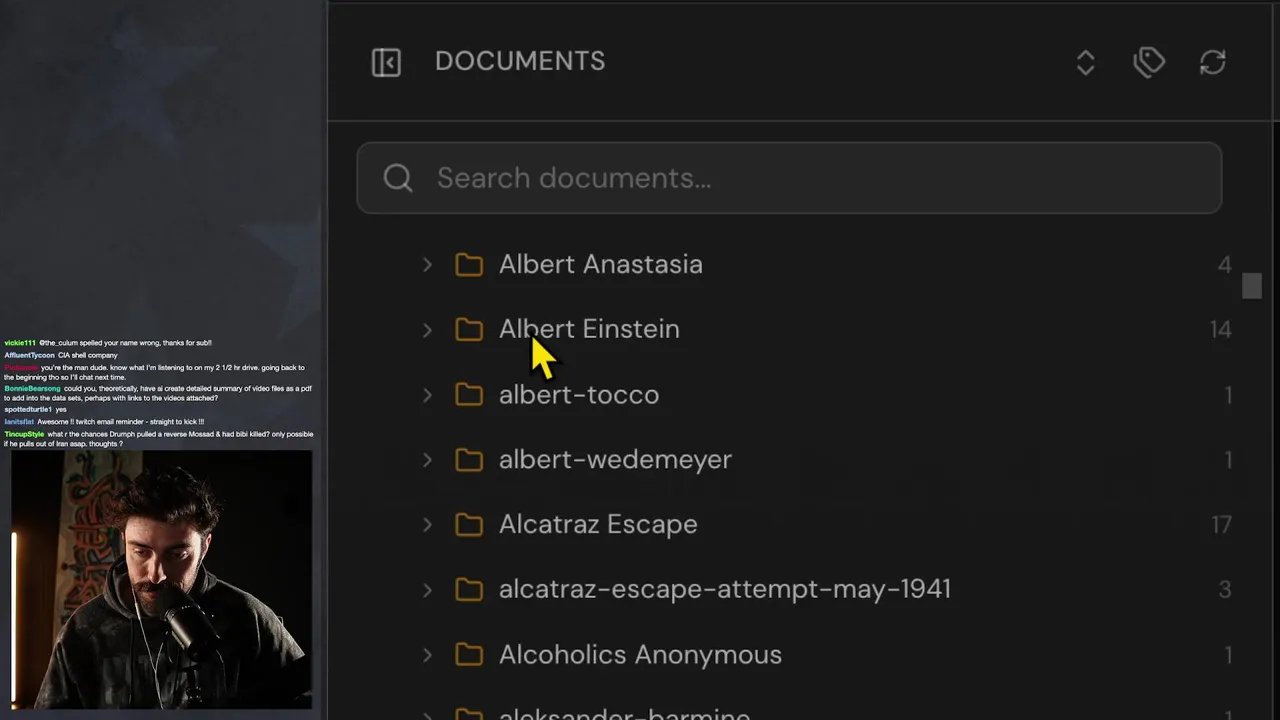Click the Search documents input field
The width and height of the screenshot is (1280, 720).
point(800,178)
